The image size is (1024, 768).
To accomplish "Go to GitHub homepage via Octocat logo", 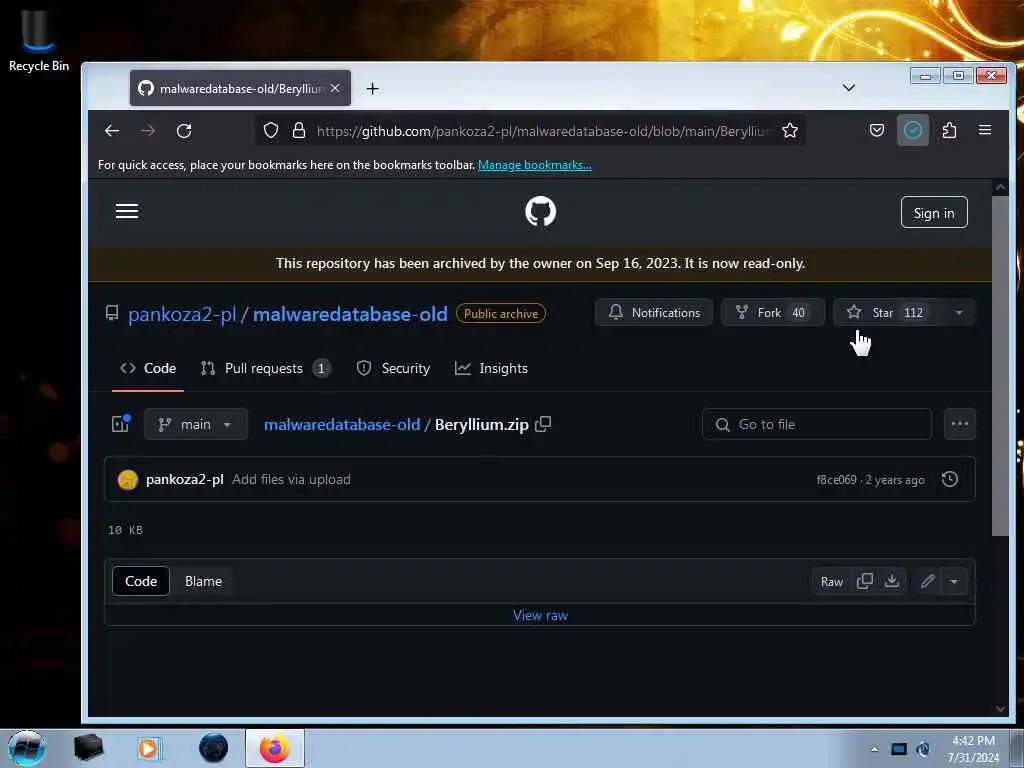I will click(x=541, y=212).
